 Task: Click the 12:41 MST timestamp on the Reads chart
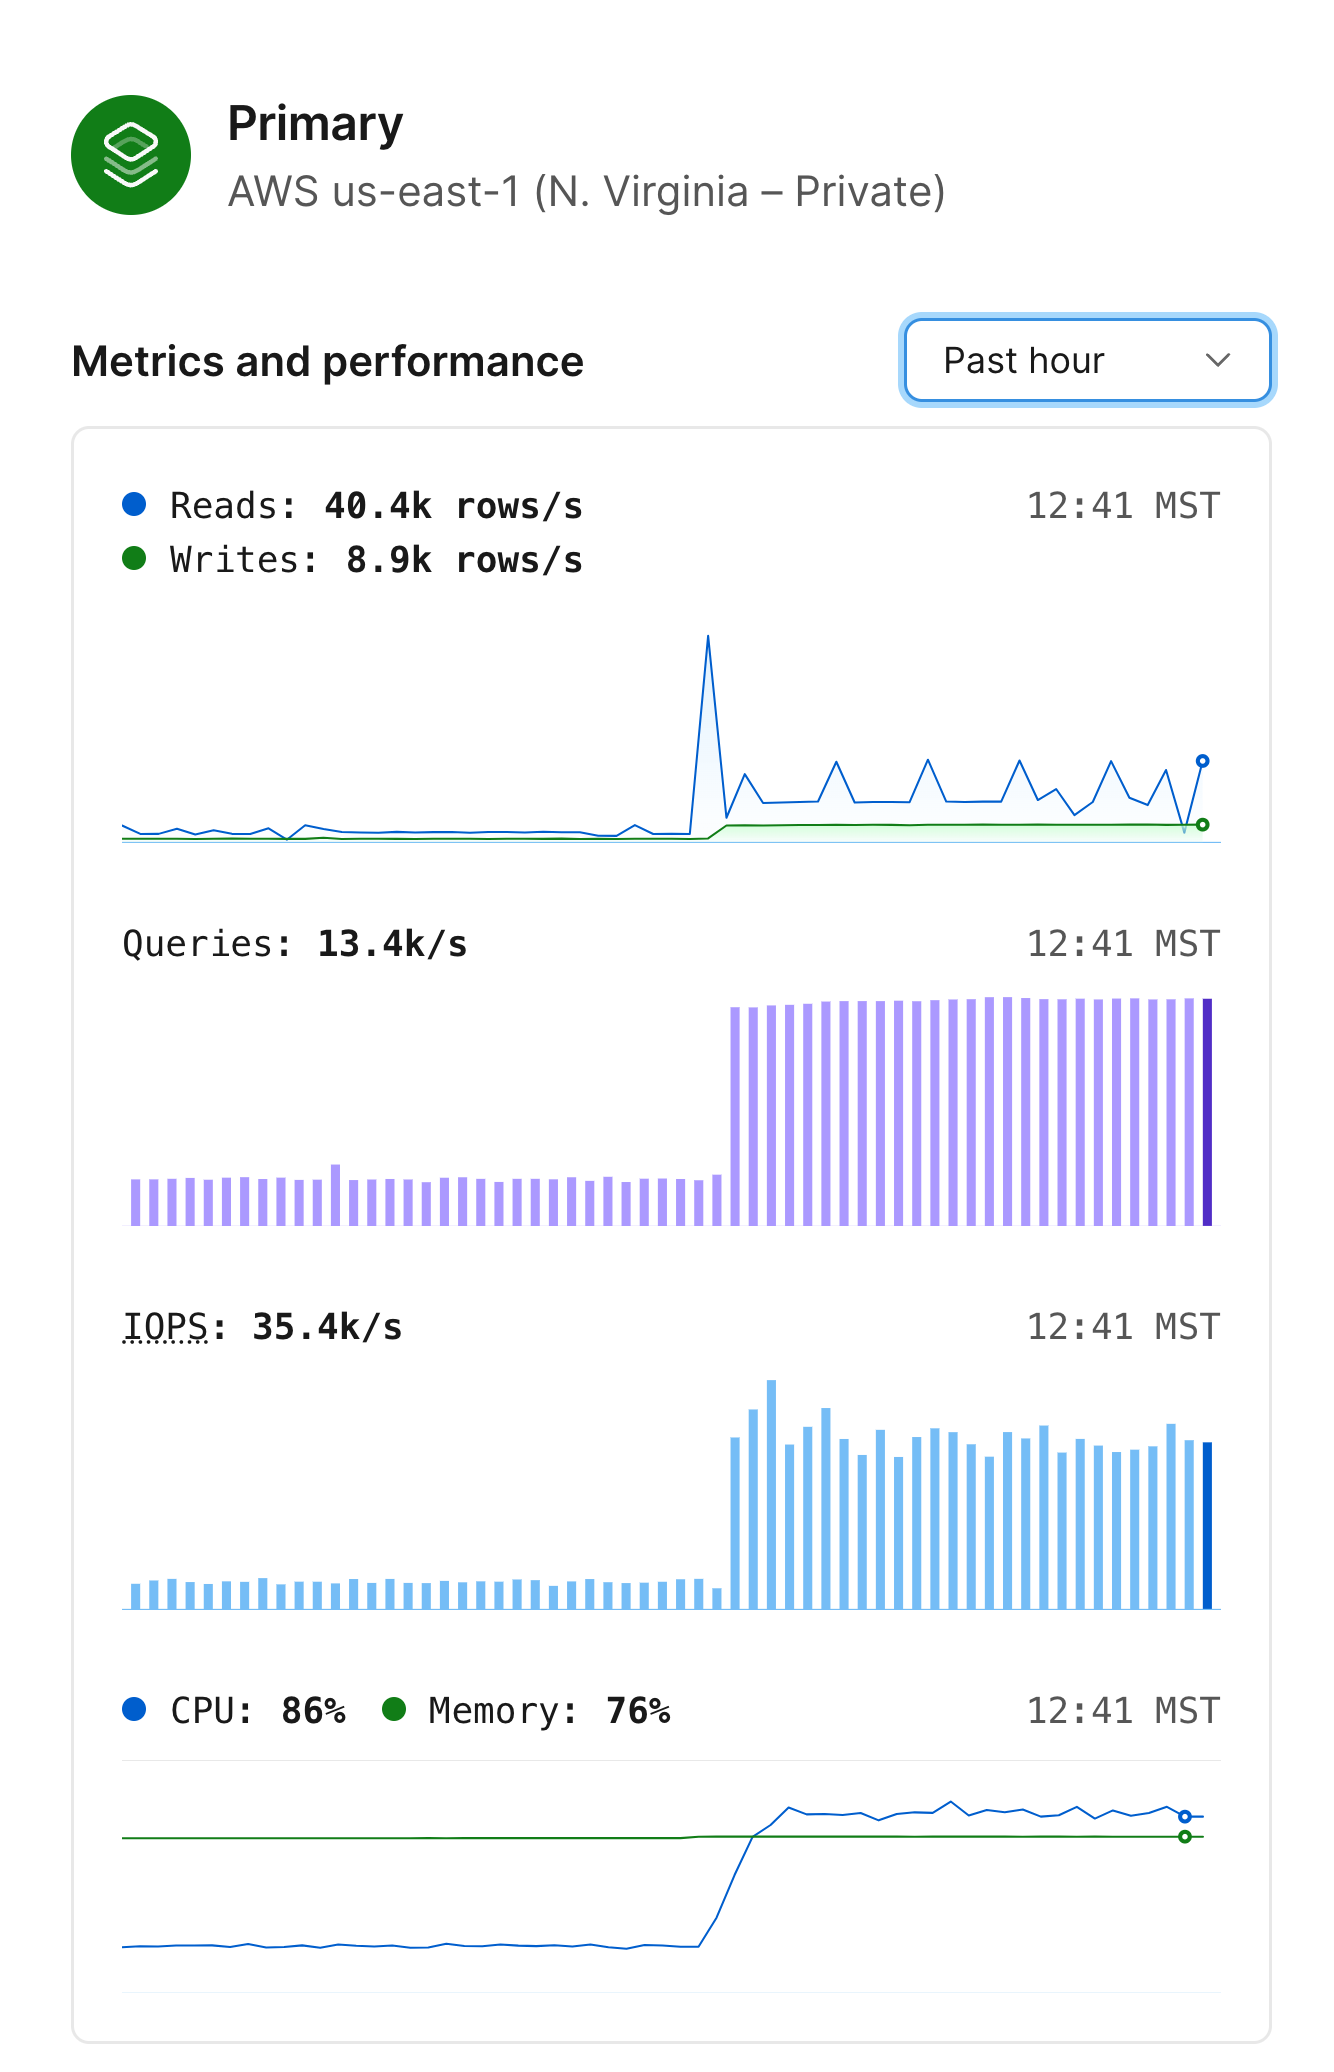[1120, 505]
